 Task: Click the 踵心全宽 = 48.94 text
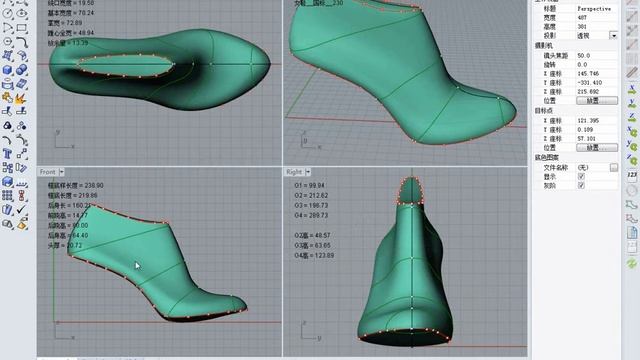71,33
